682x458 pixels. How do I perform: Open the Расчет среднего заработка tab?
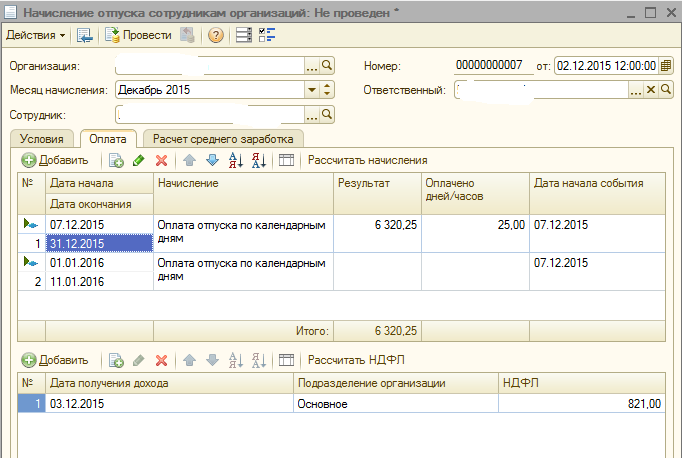click(224, 139)
